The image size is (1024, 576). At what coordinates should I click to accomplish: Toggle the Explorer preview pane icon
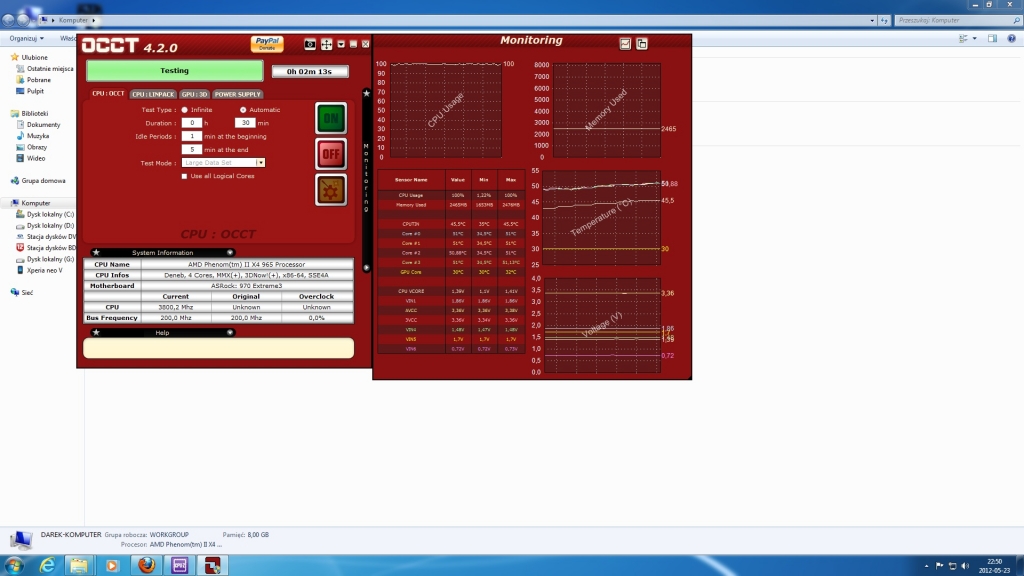(x=993, y=39)
